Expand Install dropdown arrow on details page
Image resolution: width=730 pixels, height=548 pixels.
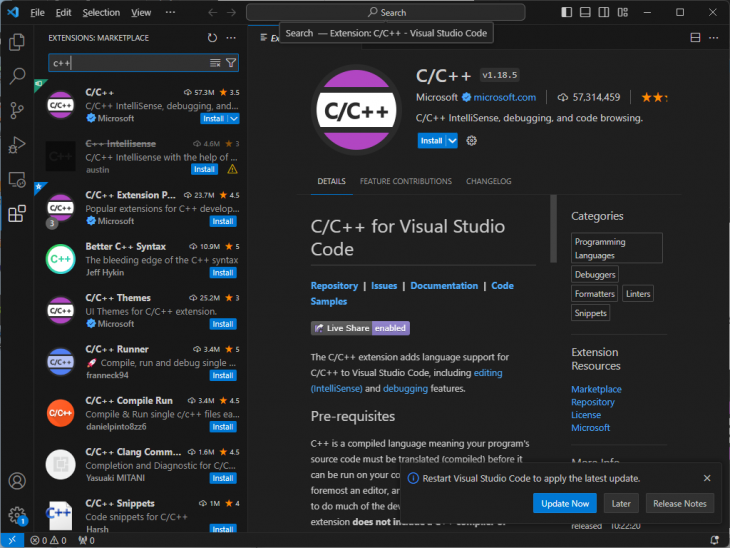pos(452,141)
